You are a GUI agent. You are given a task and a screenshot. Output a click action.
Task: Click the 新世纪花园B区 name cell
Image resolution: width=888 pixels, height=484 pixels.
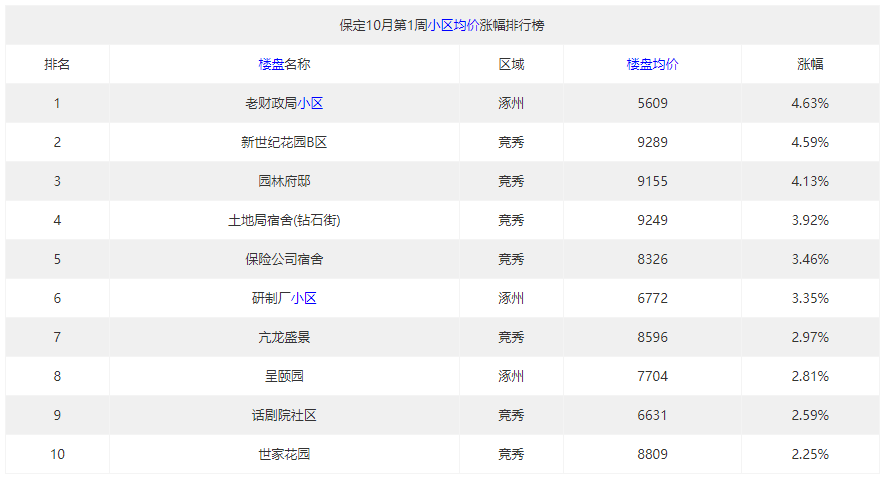pyautogui.click(x=284, y=143)
